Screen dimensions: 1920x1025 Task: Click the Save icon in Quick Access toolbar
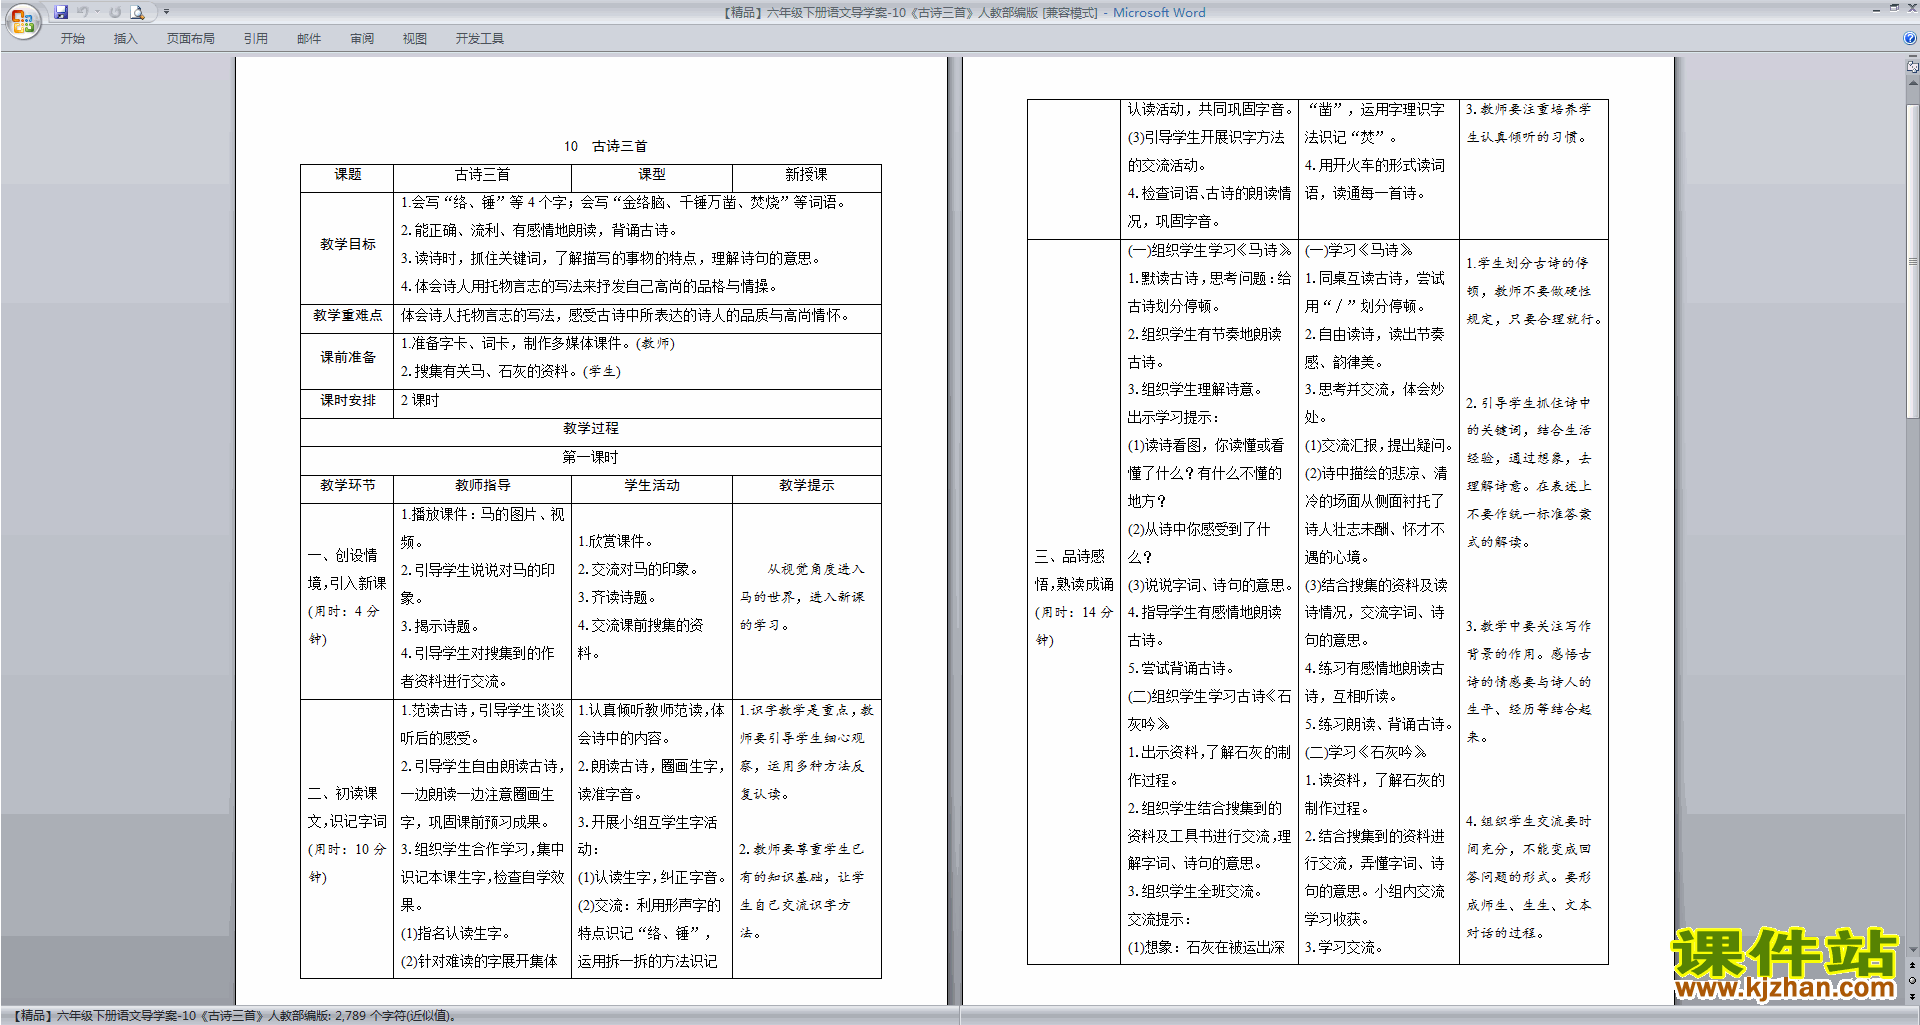(61, 12)
